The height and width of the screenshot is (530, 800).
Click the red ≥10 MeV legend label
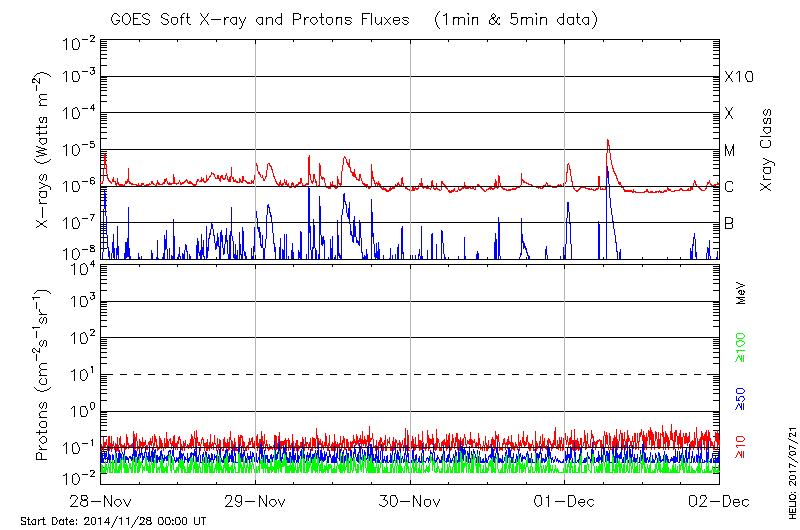[741, 445]
